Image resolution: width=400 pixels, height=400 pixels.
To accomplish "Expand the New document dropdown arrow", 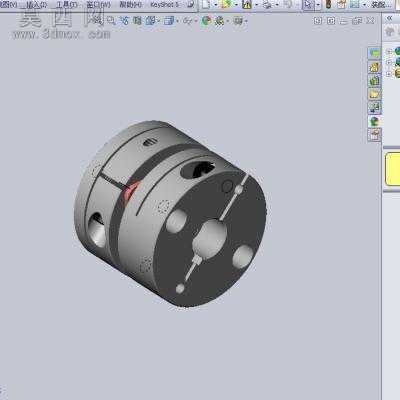I will 216,5.
